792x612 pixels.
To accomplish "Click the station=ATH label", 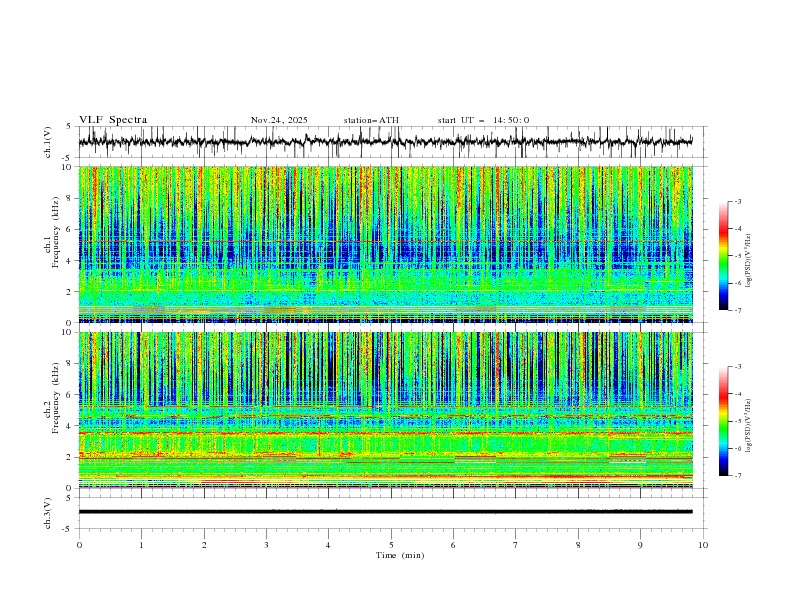I will coord(371,120).
